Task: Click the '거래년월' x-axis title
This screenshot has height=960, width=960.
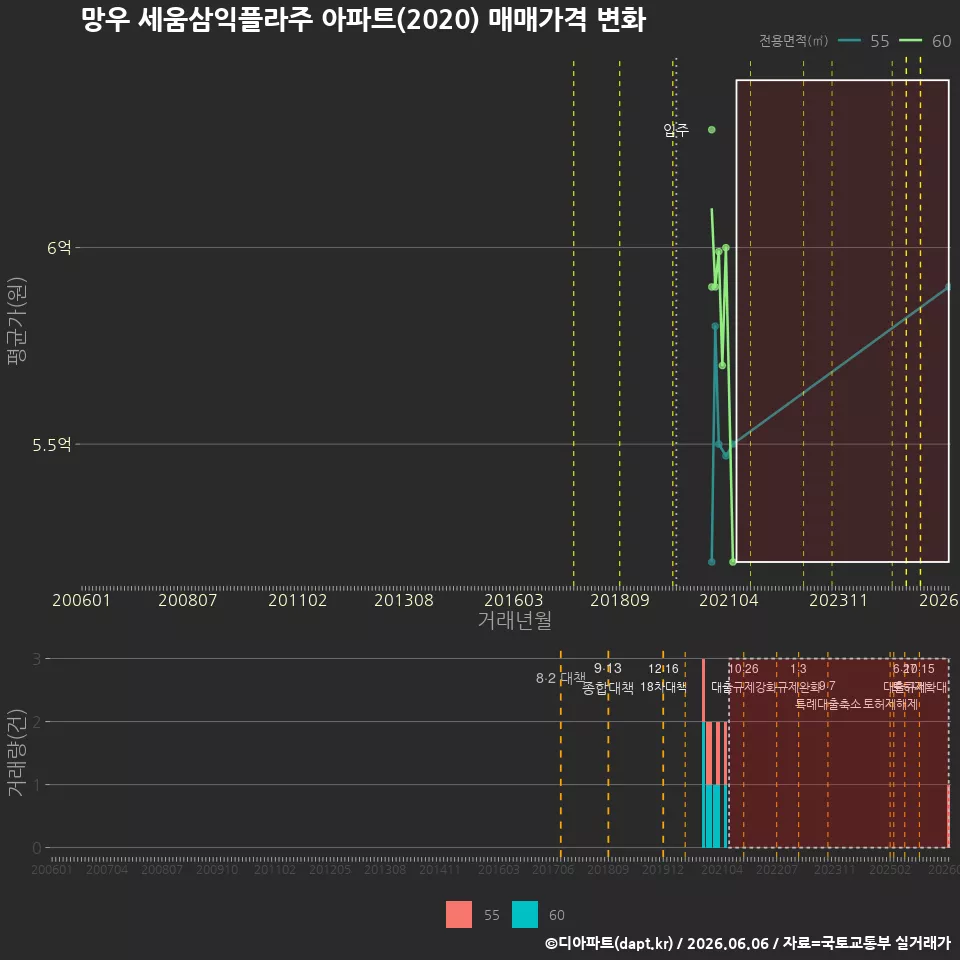Action: pyautogui.click(x=514, y=620)
